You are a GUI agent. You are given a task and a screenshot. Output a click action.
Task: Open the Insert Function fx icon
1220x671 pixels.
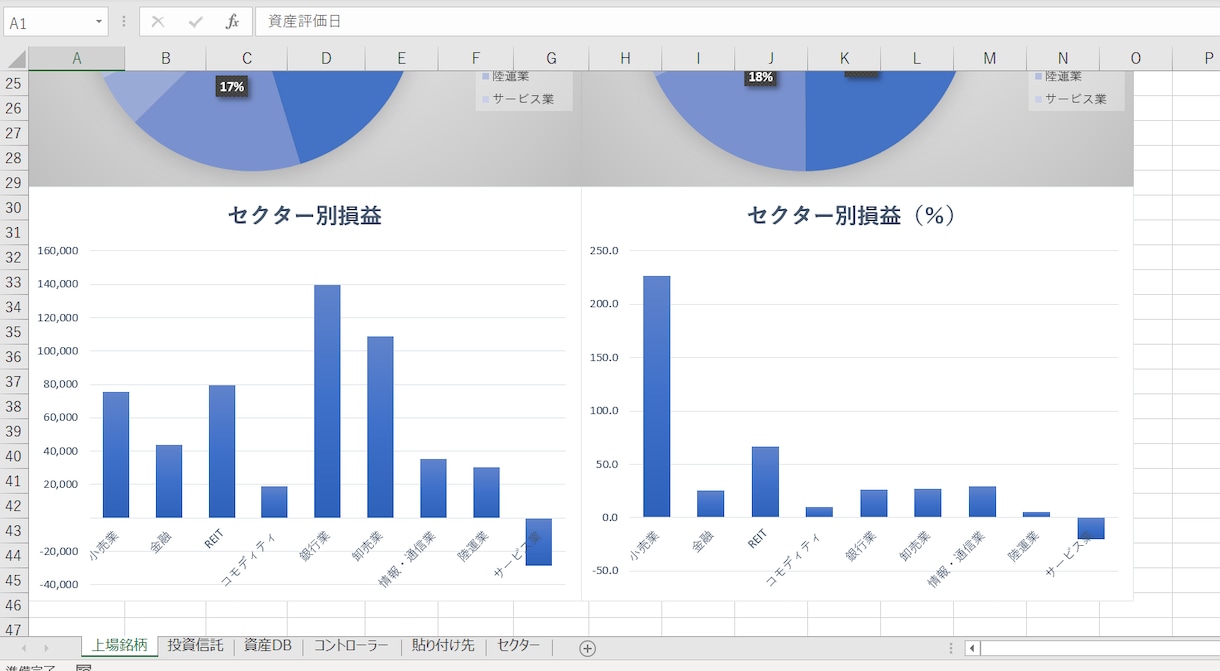pos(232,22)
